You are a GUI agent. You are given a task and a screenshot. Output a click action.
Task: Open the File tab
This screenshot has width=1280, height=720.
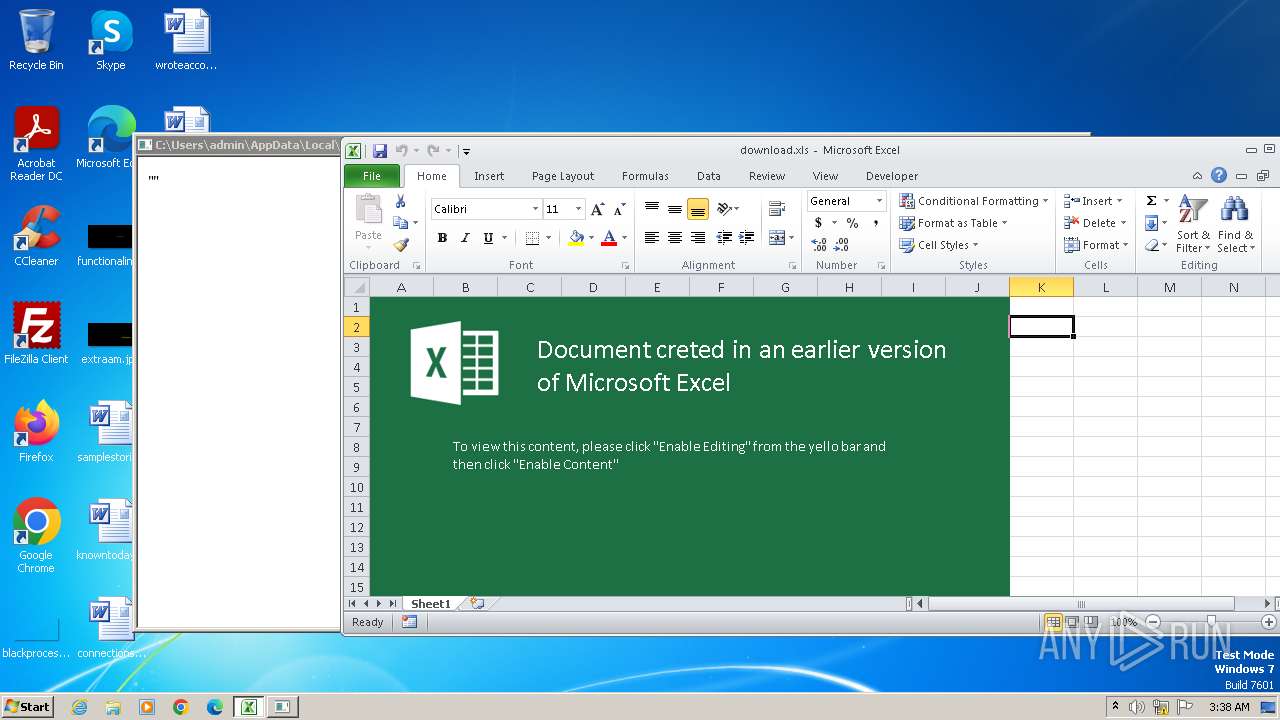372,176
